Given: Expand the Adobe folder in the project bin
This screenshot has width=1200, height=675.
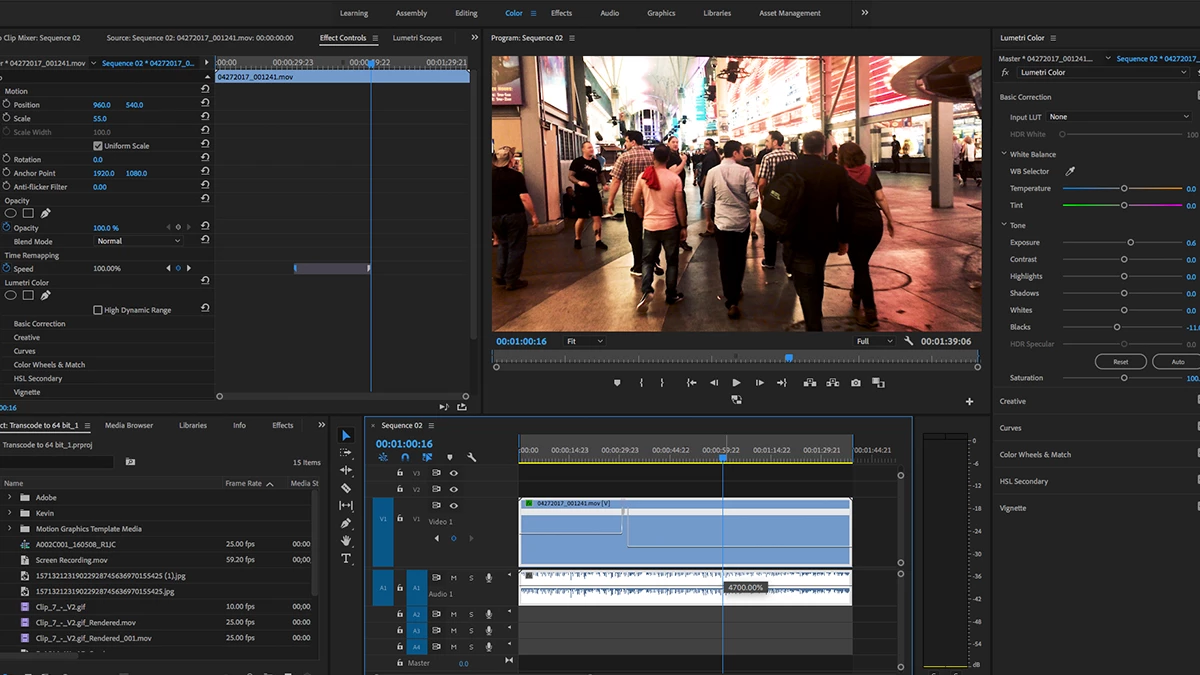Looking at the screenshot, I should (x=10, y=497).
